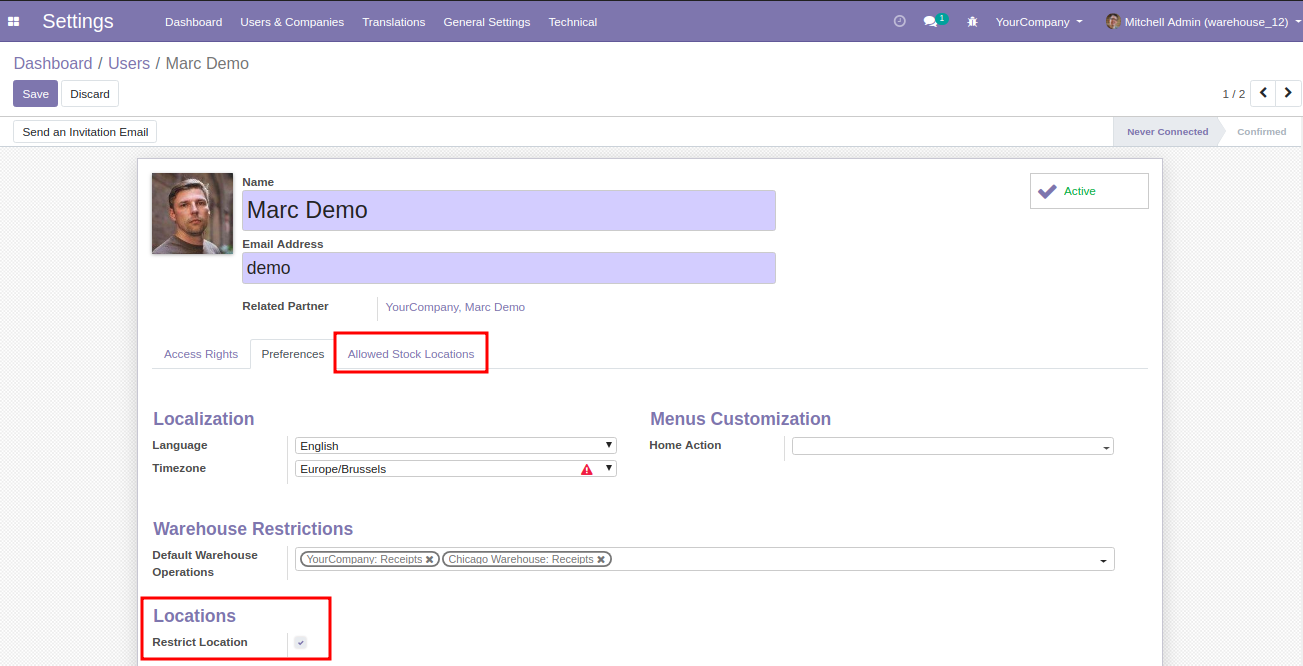Click Marc Demo's profile photo
Viewport: 1303px width, 666px height.
point(192,213)
